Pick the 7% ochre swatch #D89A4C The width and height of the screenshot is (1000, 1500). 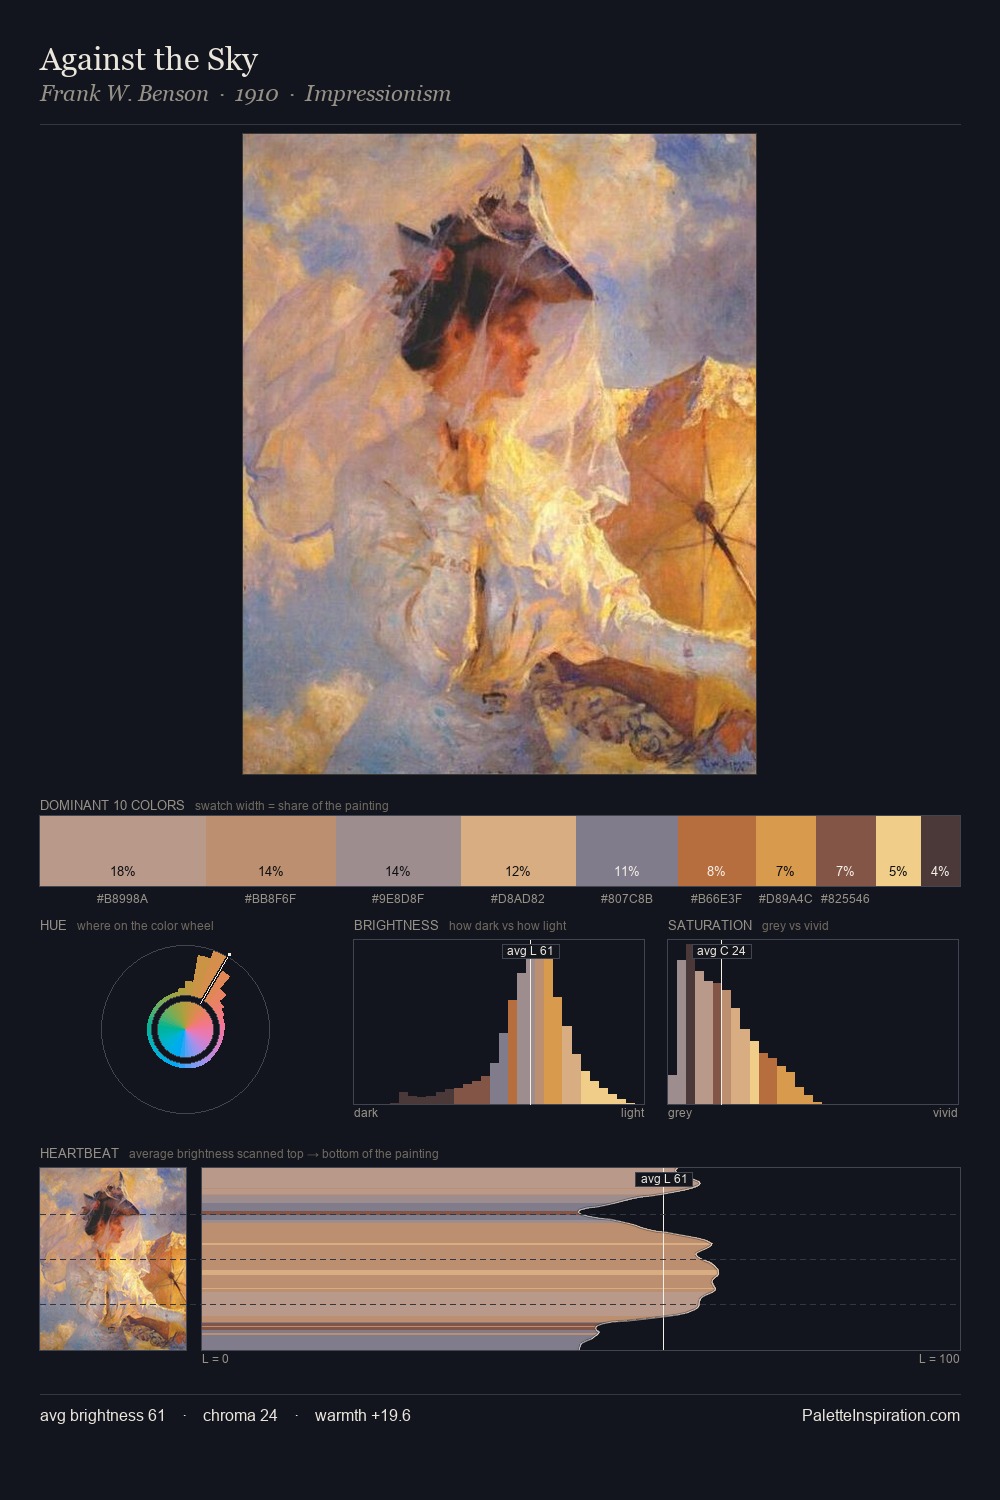point(786,851)
